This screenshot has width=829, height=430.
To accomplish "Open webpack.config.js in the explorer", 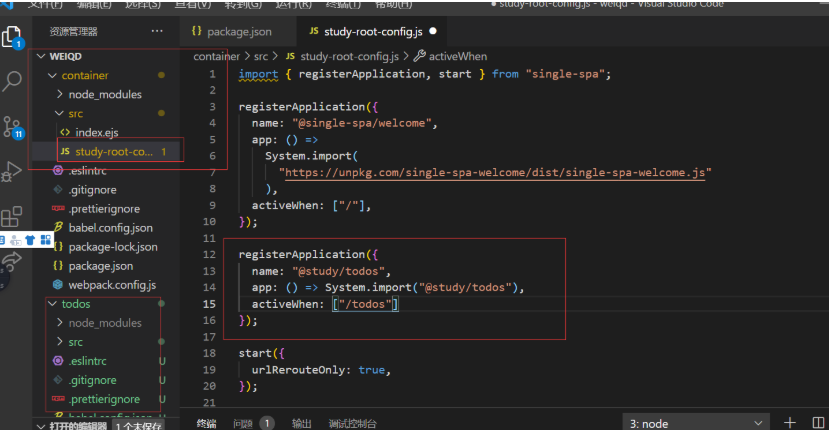I will pyautogui.click(x=112, y=285).
